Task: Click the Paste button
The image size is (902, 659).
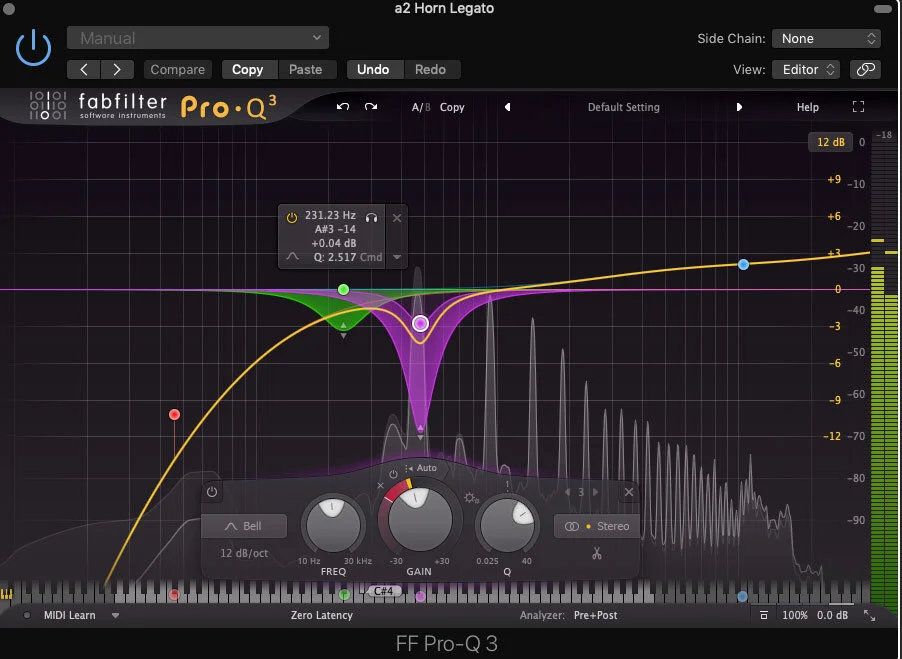Action: tap(305, 70)
